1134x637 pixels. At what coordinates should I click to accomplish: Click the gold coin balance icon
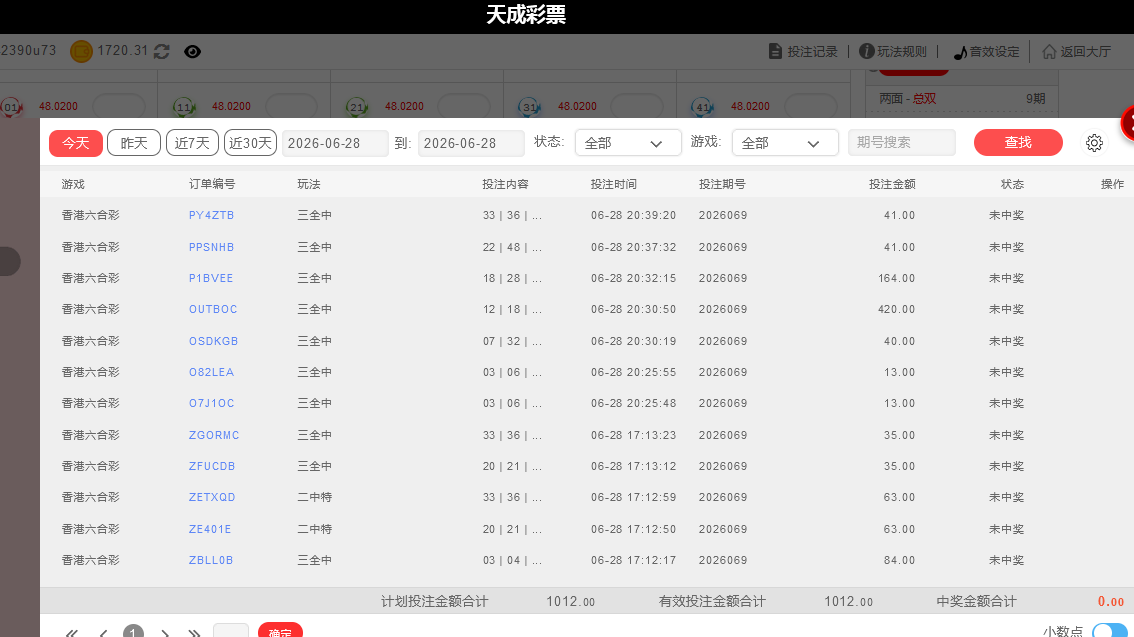(x=81, y=51)
